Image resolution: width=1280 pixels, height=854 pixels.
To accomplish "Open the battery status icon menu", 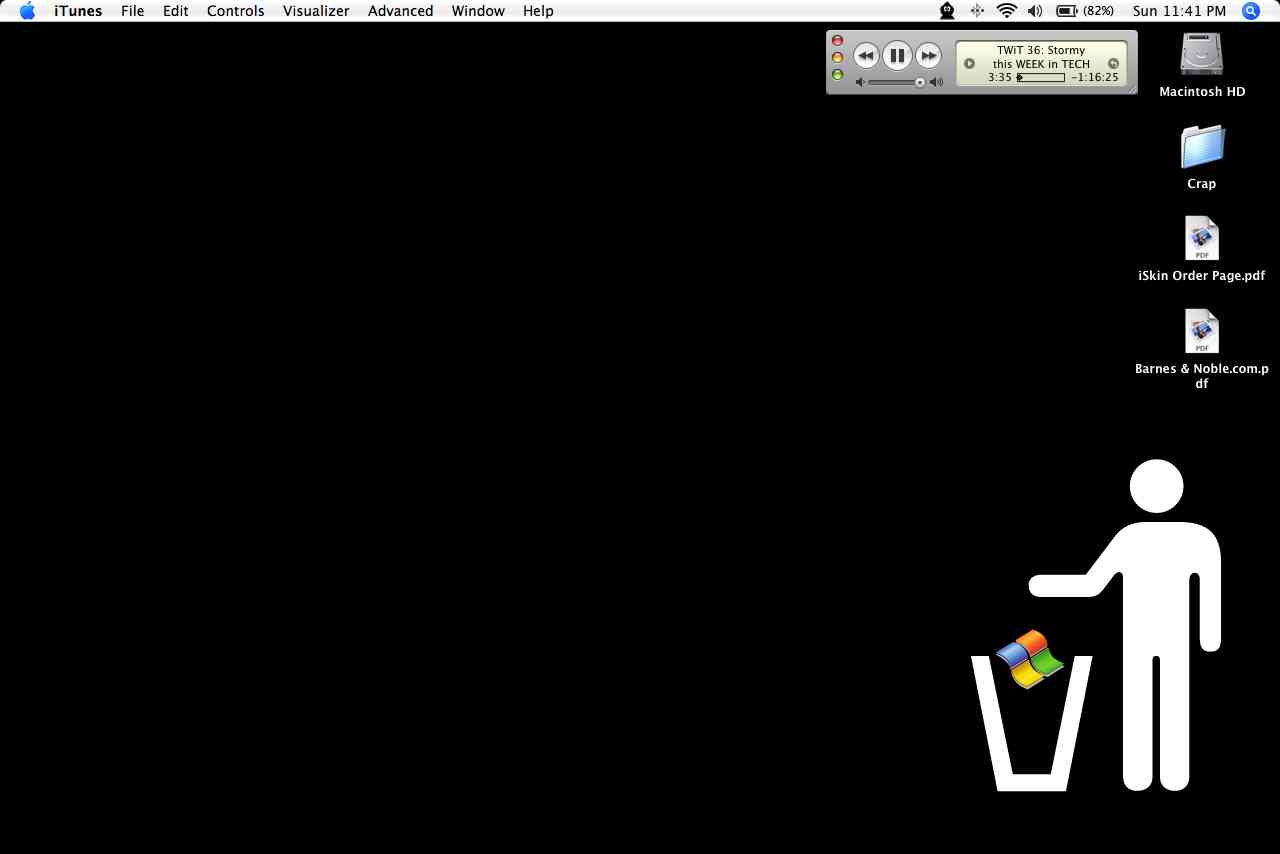I will click(1067, 11).
